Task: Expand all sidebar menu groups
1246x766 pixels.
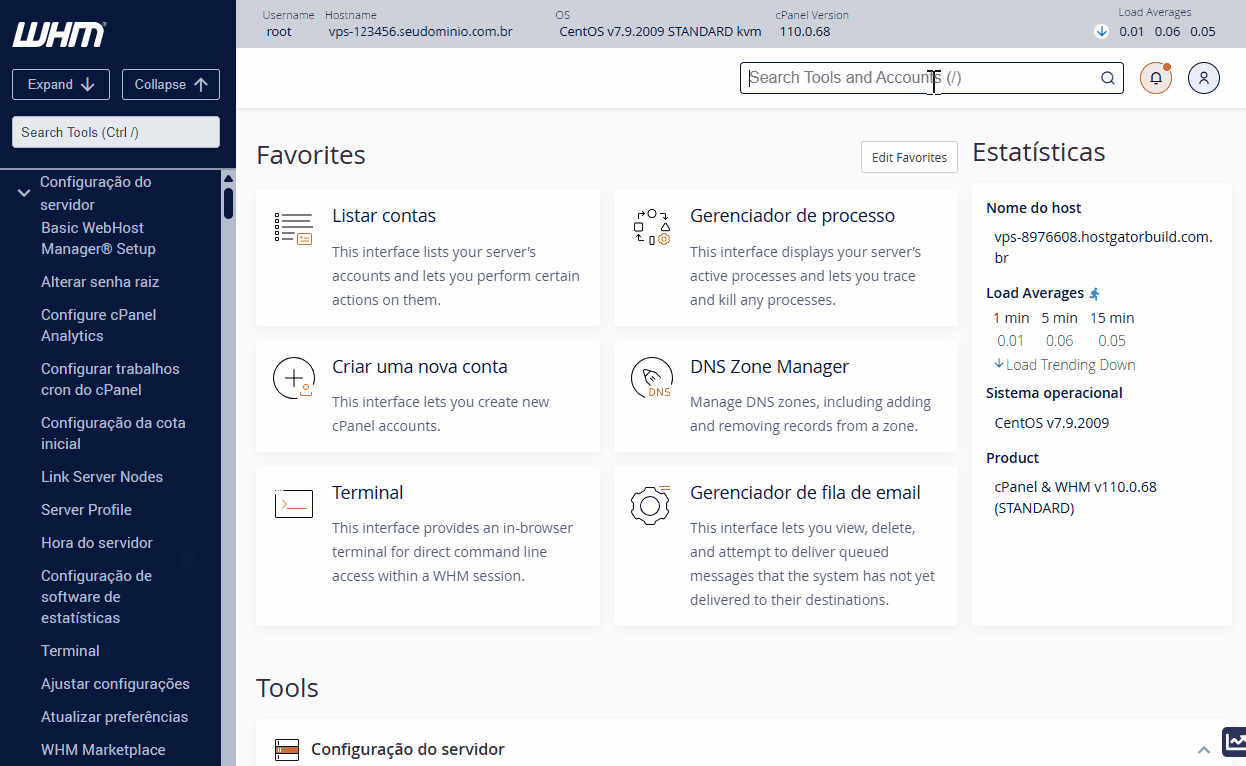Action: 61,85
